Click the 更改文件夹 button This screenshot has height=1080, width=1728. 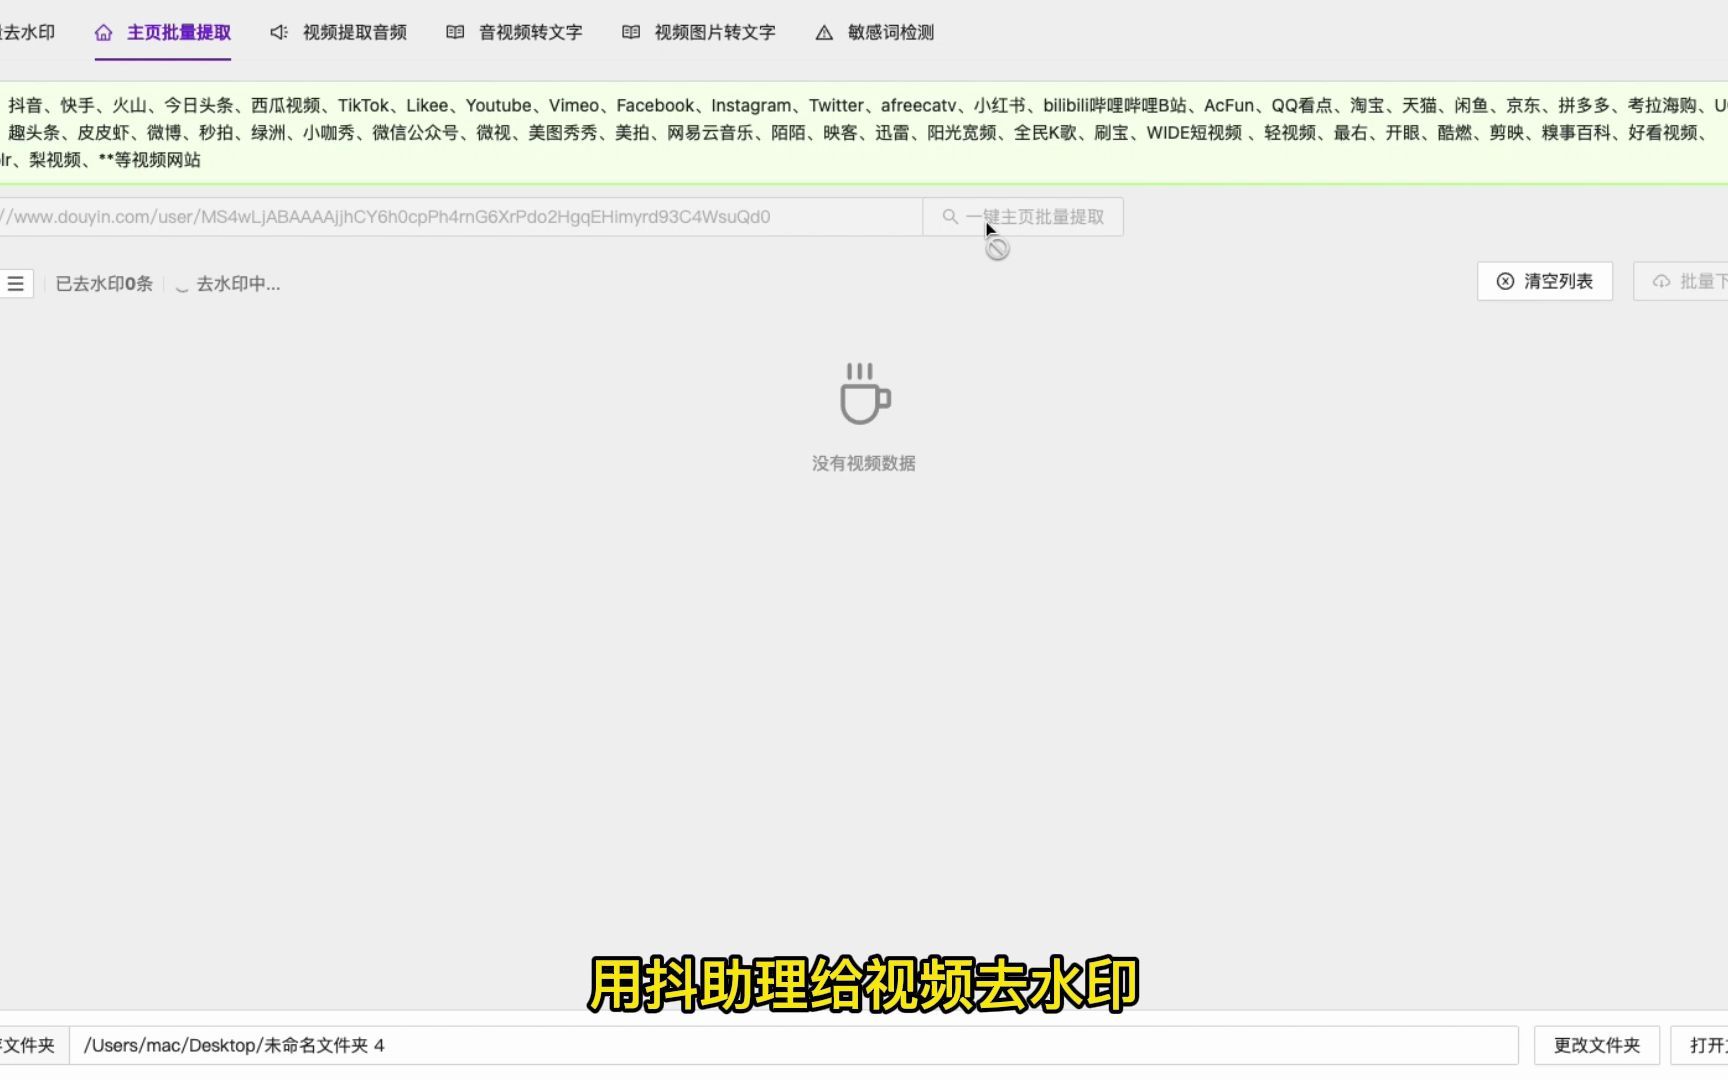click(1597, 1045)
